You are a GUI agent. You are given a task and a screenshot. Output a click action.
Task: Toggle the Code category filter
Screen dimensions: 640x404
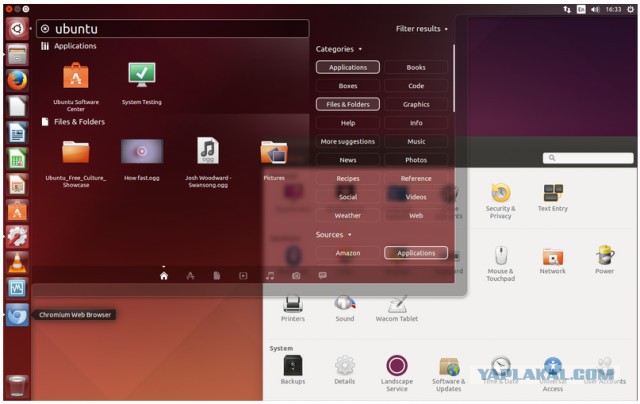pyautogui.click(x=416, y=86)
